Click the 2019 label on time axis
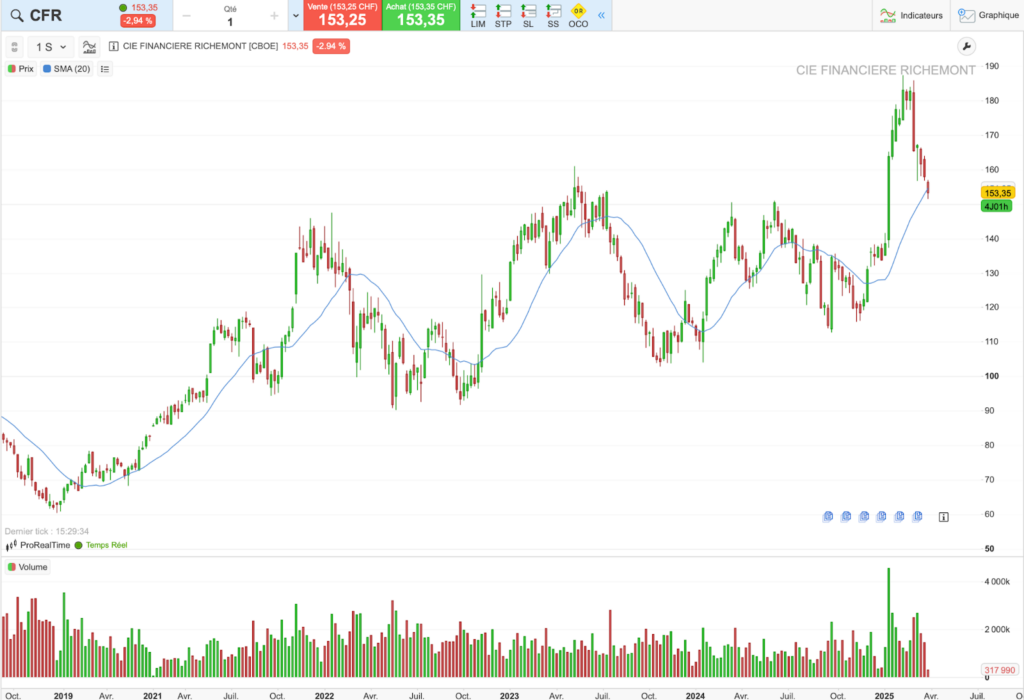This screenshot has height=700, width=1024. [63, 695]
